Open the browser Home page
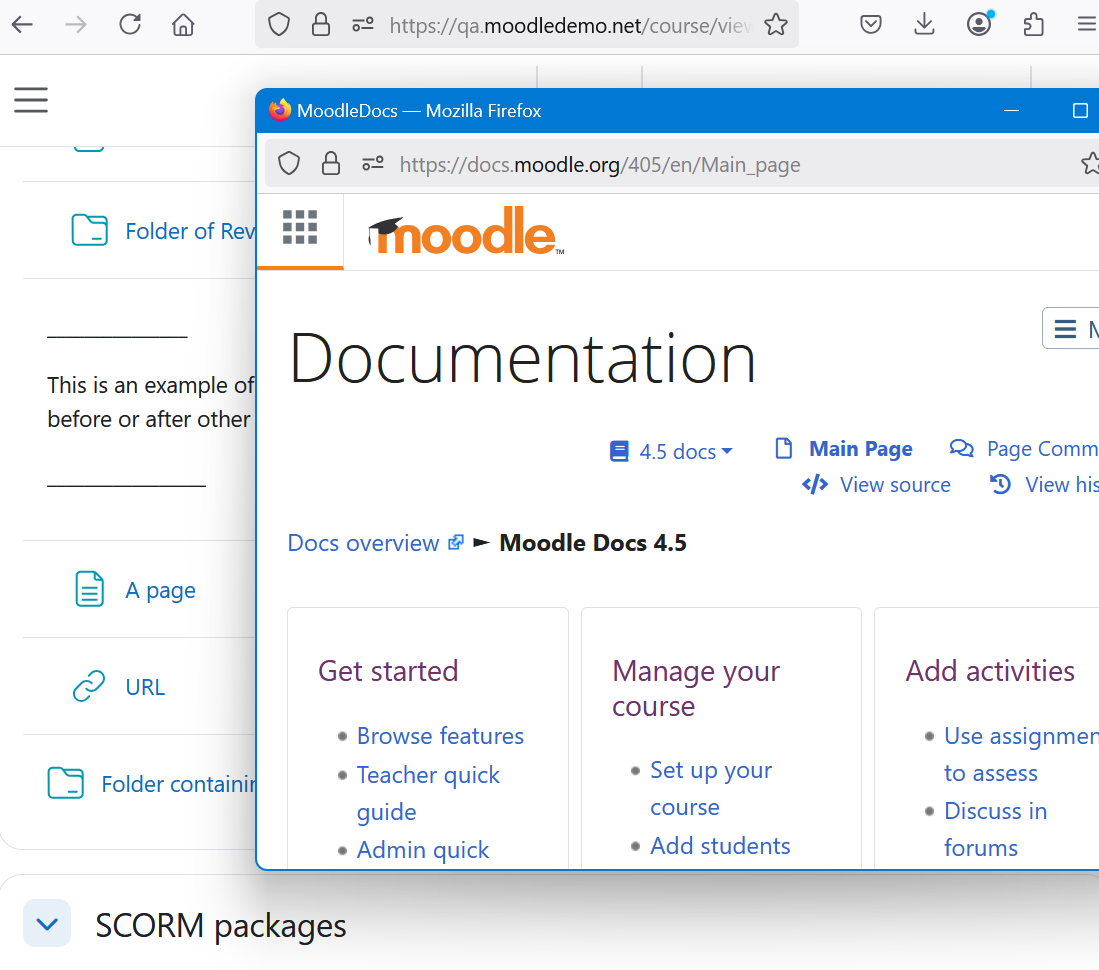The width and height of the screenshot is (1099, 970). tap(183, 25)
